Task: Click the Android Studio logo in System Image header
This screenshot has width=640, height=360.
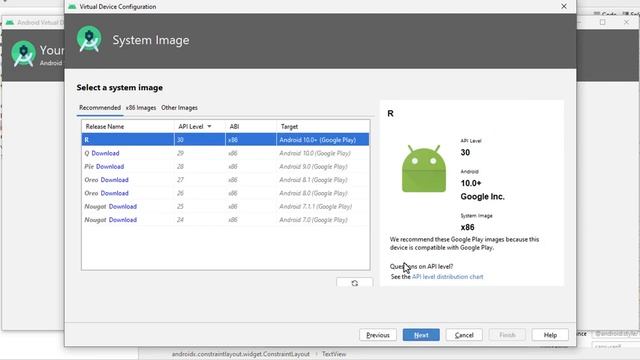Action: 89,40
